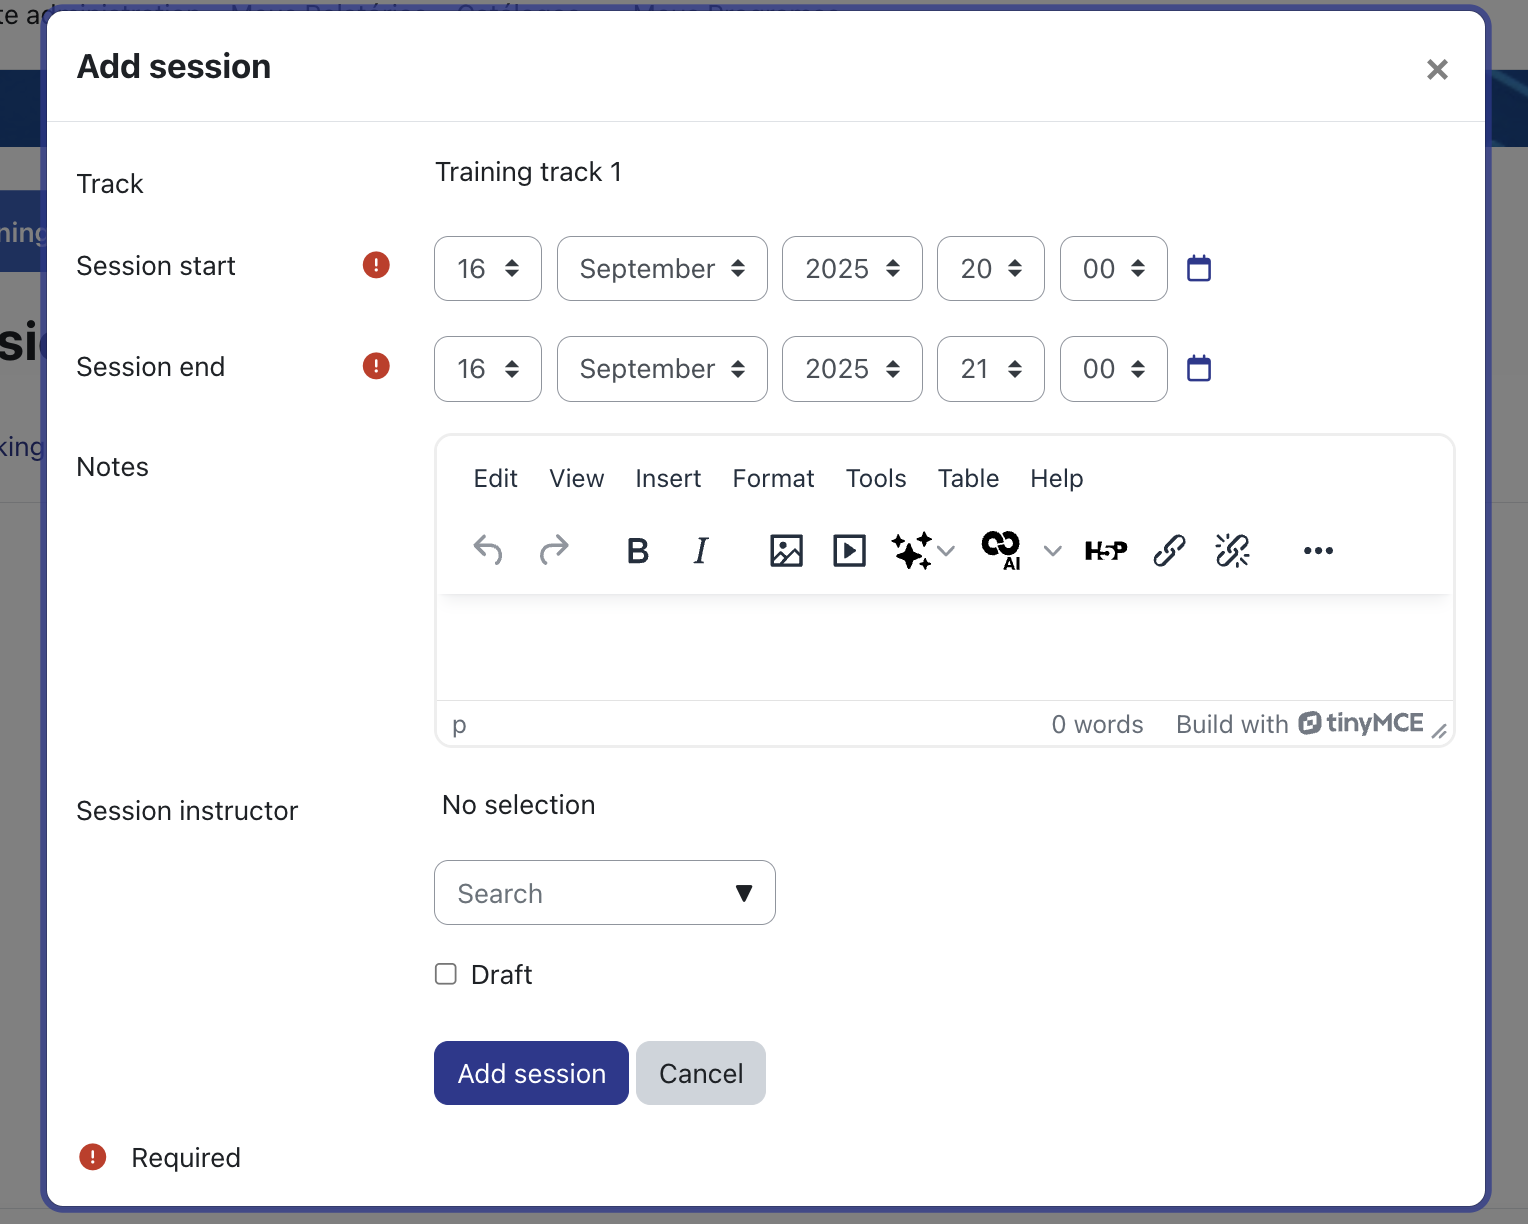This screenshot has height=1224, width=1528.
Task: Remove link using unlink icon
Action: [1232, 550]
